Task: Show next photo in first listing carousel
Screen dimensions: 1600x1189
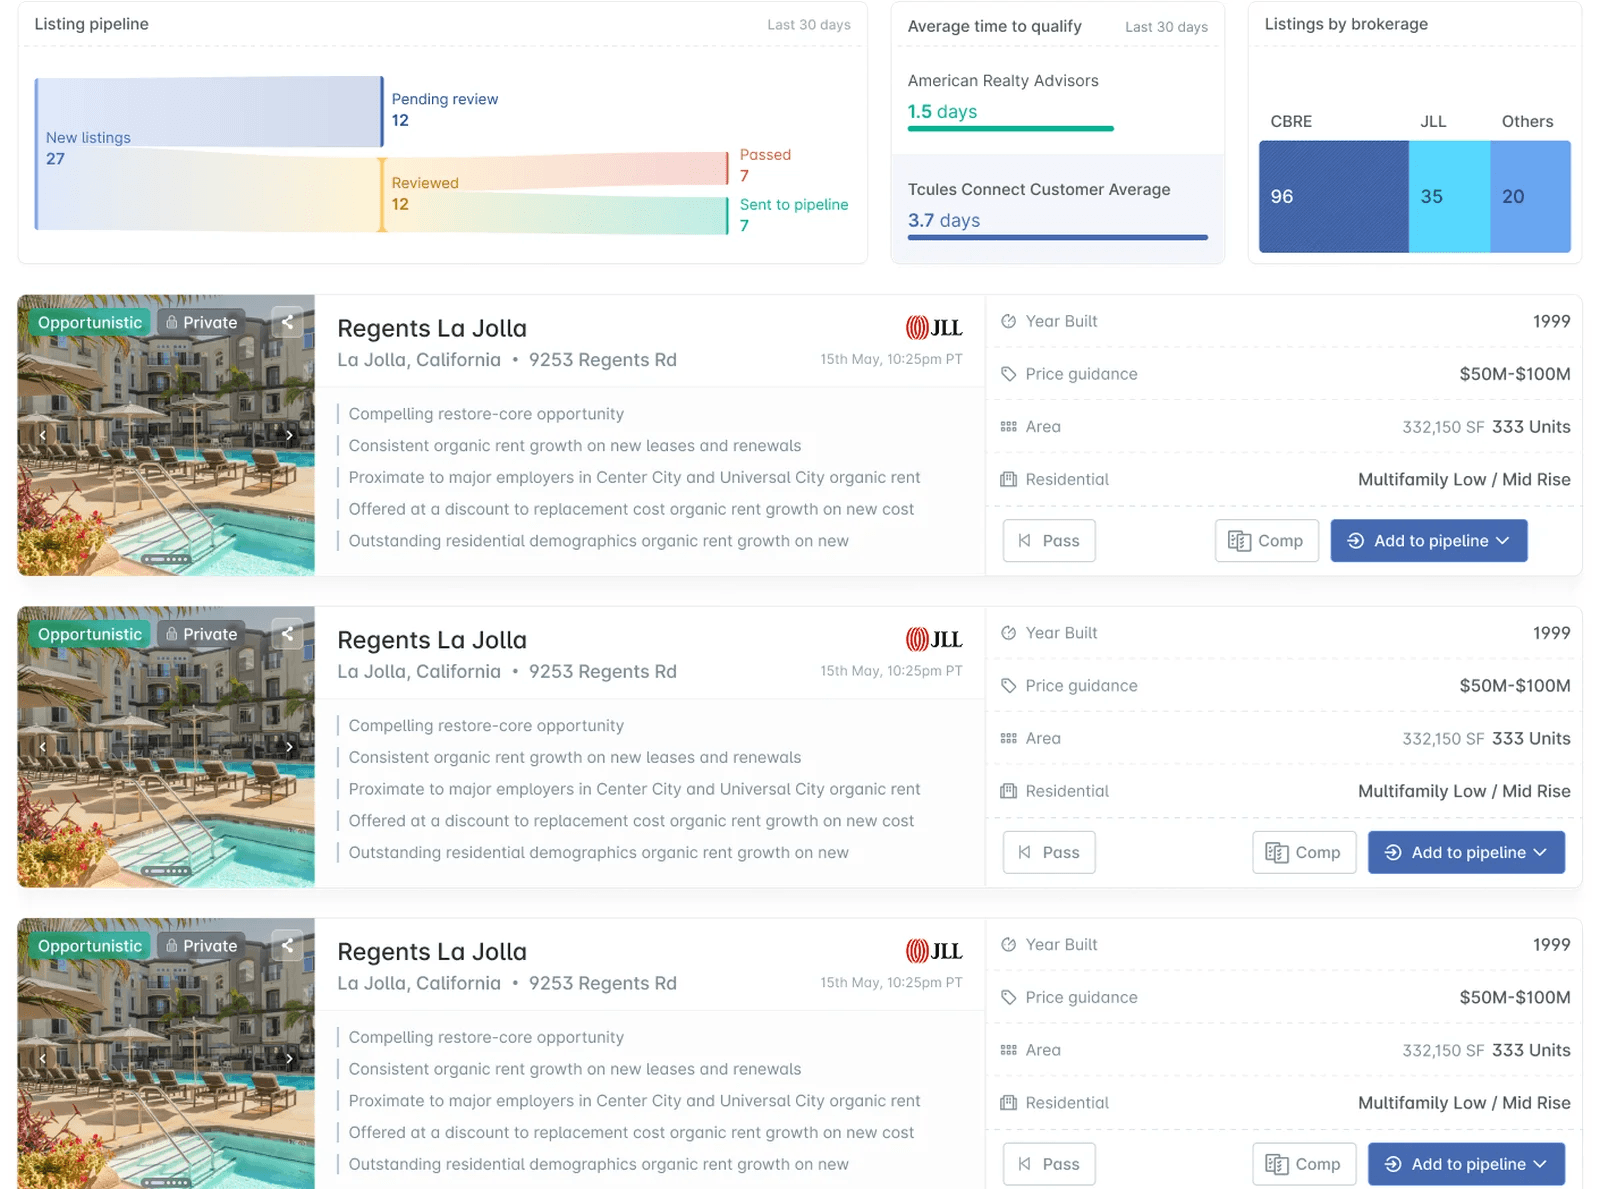Action: click(x=290, y=435)
